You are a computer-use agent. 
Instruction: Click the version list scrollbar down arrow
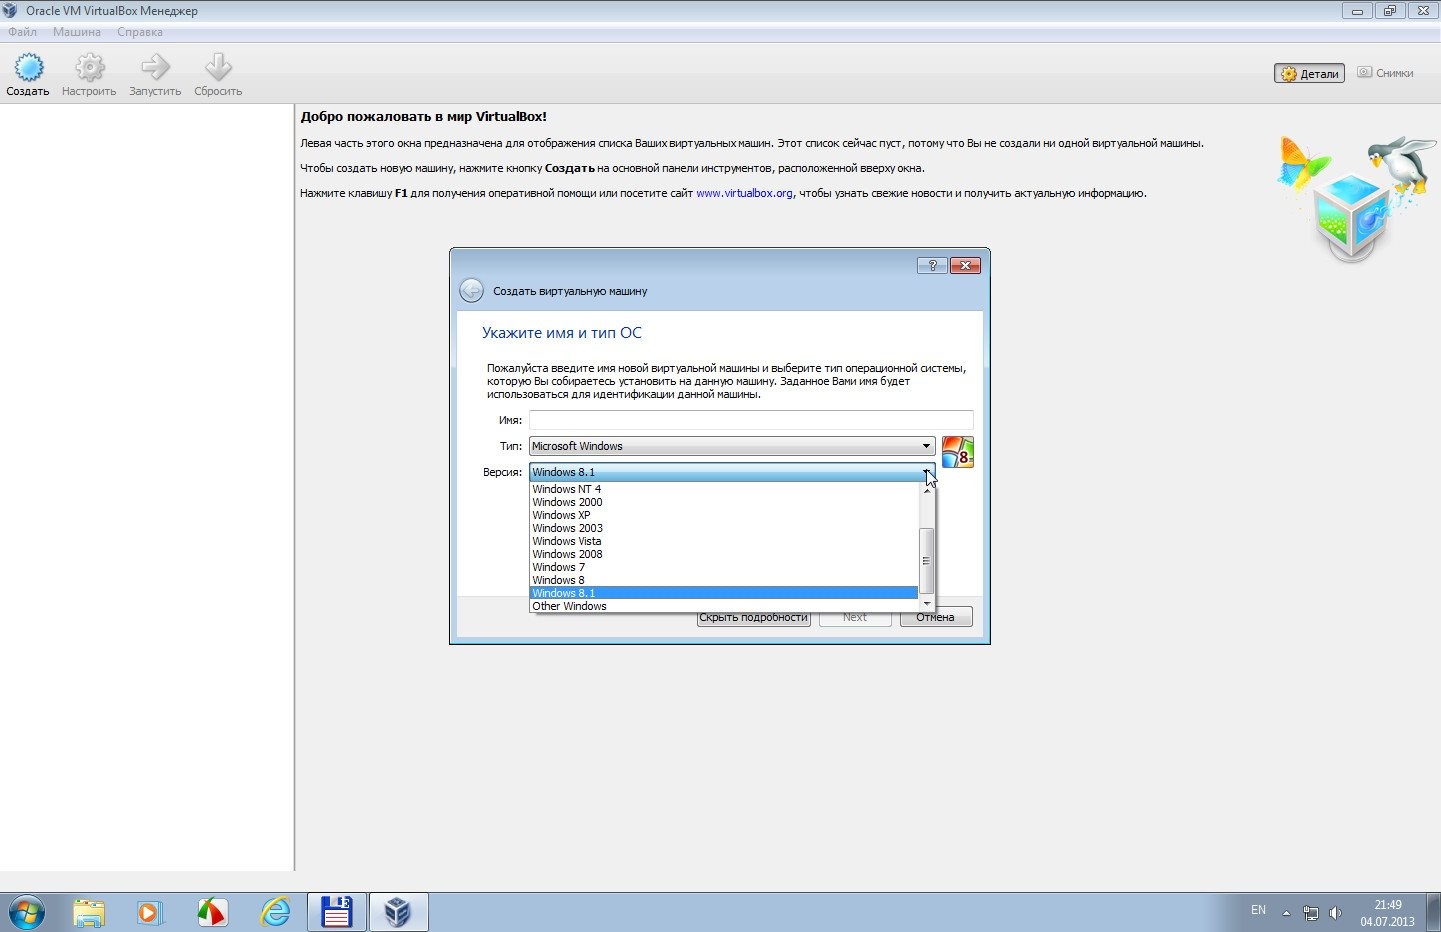(x=927, y=604)
